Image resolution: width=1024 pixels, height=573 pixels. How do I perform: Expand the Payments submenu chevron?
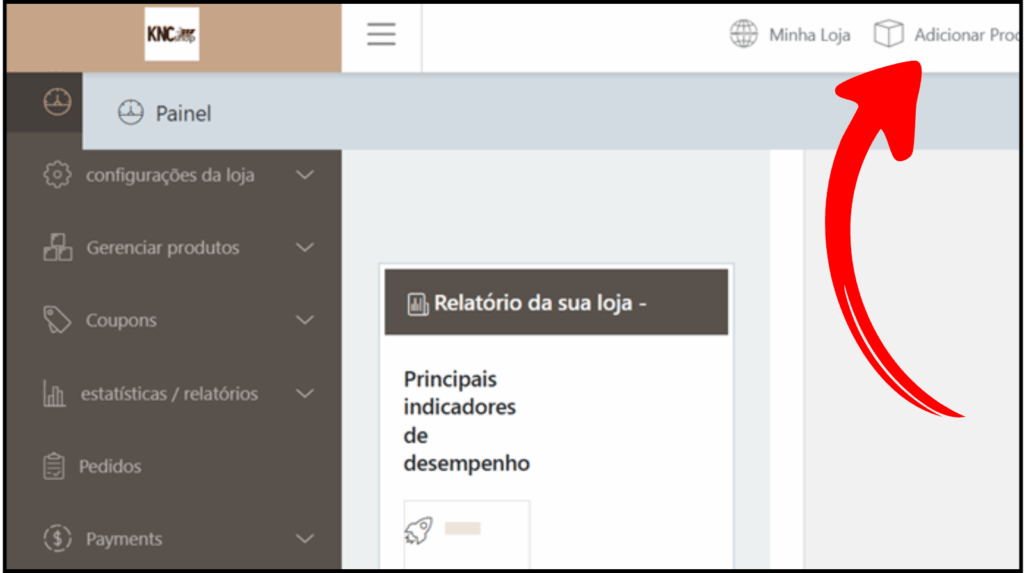(x=305, y=539)
